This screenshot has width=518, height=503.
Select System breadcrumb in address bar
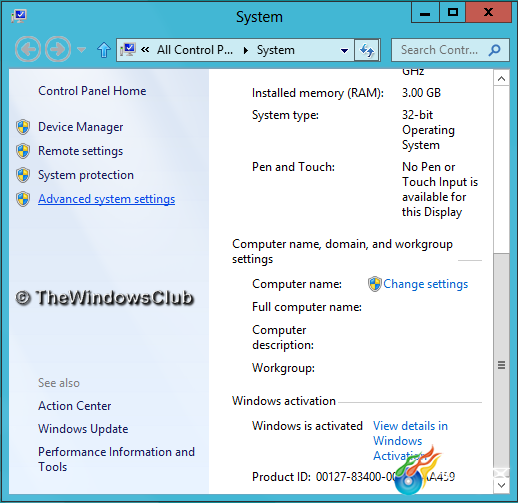pyautogui.click(x=276, y=50)
